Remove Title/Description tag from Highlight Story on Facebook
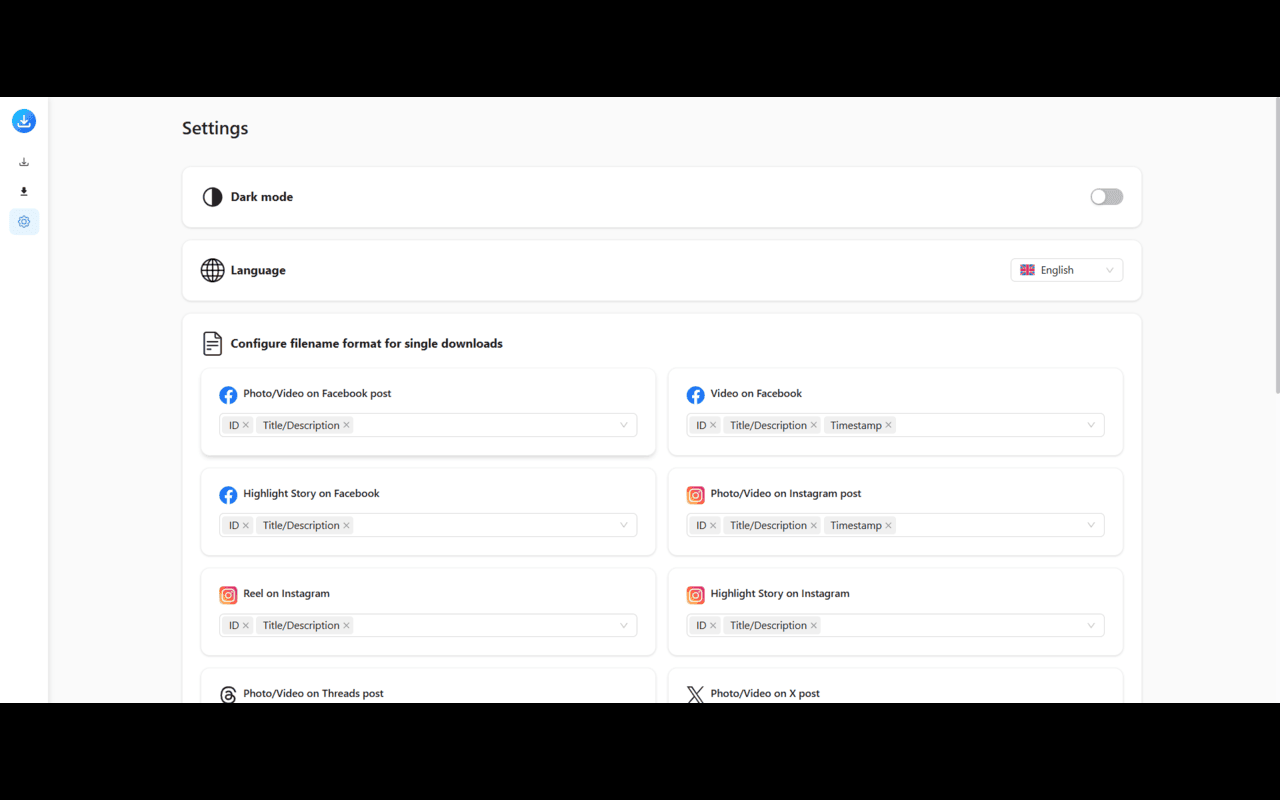The height and width of the screenshot is (800, 1280). click(x=347, y=525)
